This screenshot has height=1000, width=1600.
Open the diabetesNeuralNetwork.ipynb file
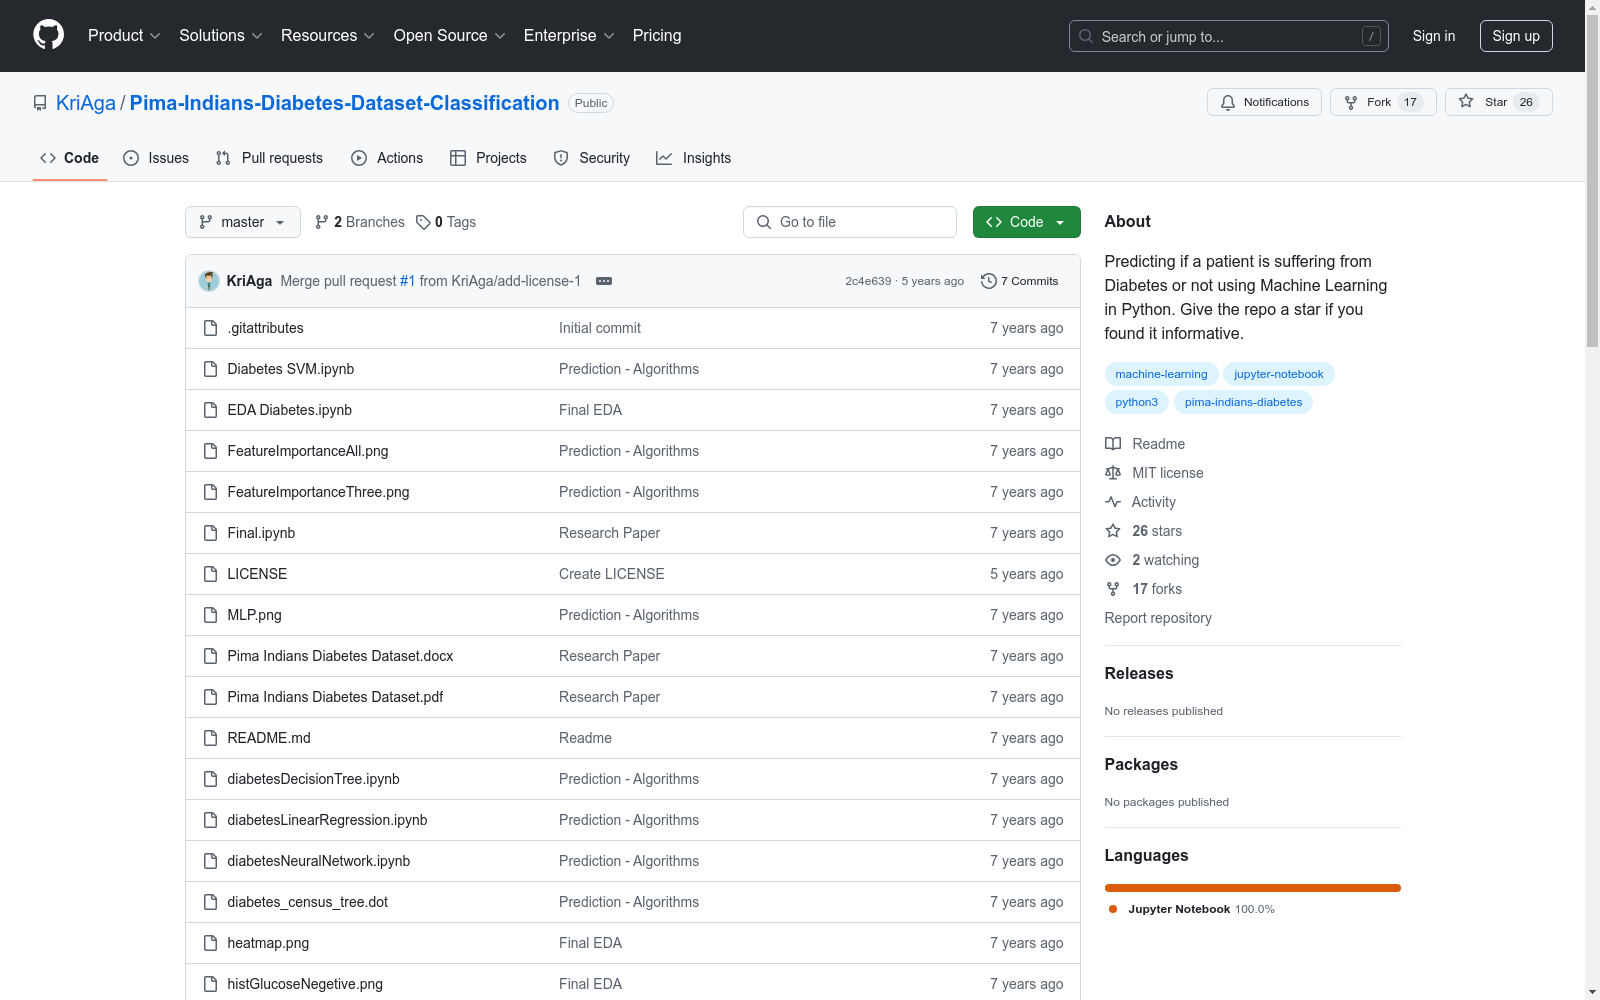[318, 861]
